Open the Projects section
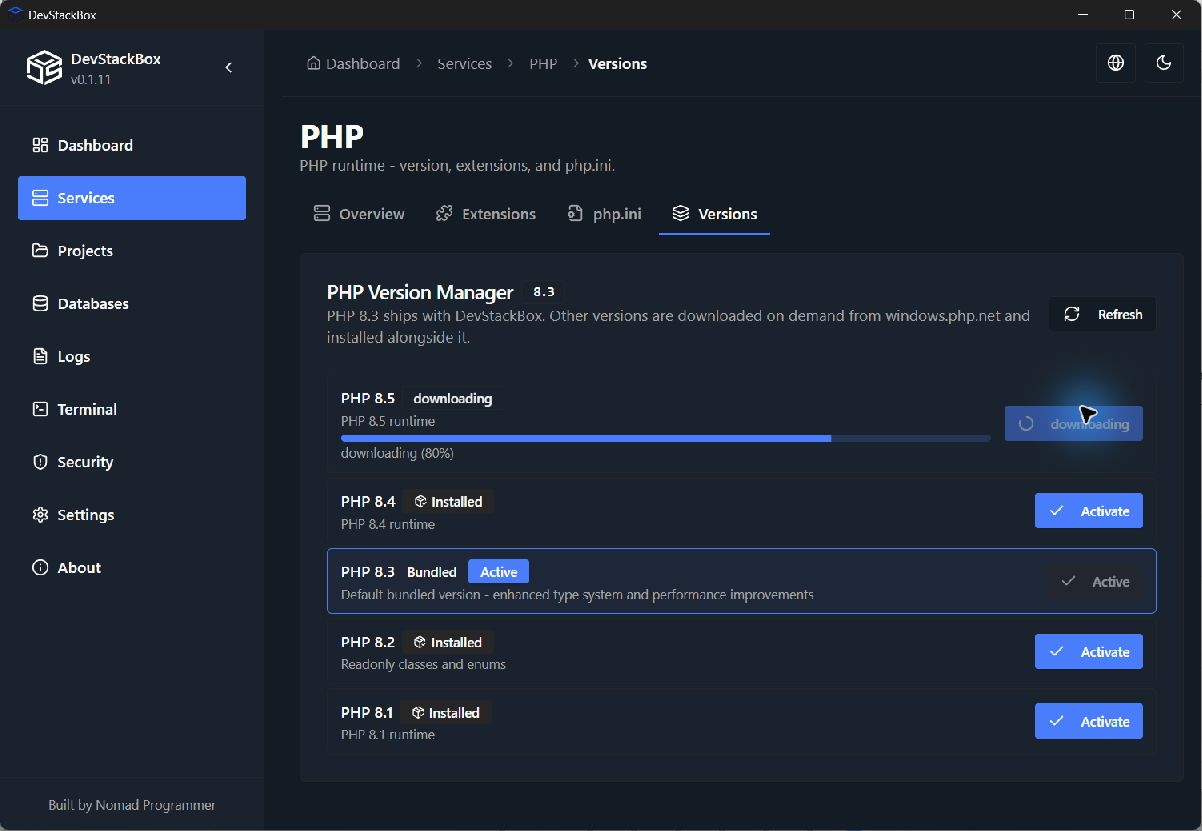Viewport: 1202px width, 831px height. pyautogui.click(x=132, y=251)
